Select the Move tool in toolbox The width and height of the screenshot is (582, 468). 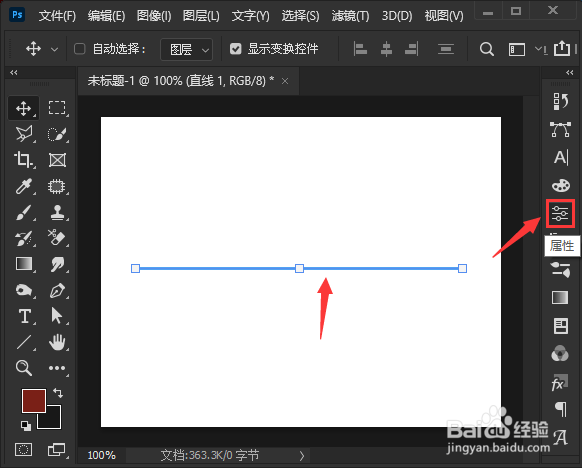(x=23, y=108)
